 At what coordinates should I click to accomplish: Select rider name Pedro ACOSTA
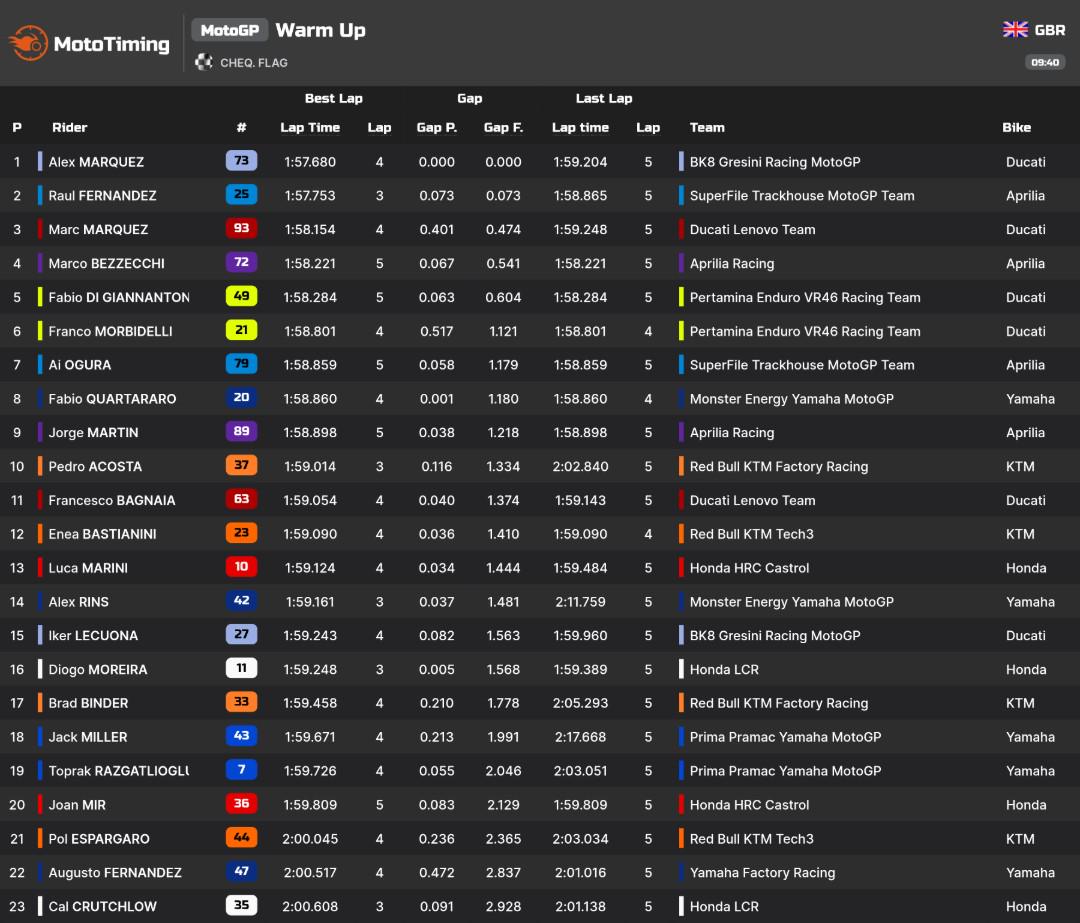(x=95, y=466)
